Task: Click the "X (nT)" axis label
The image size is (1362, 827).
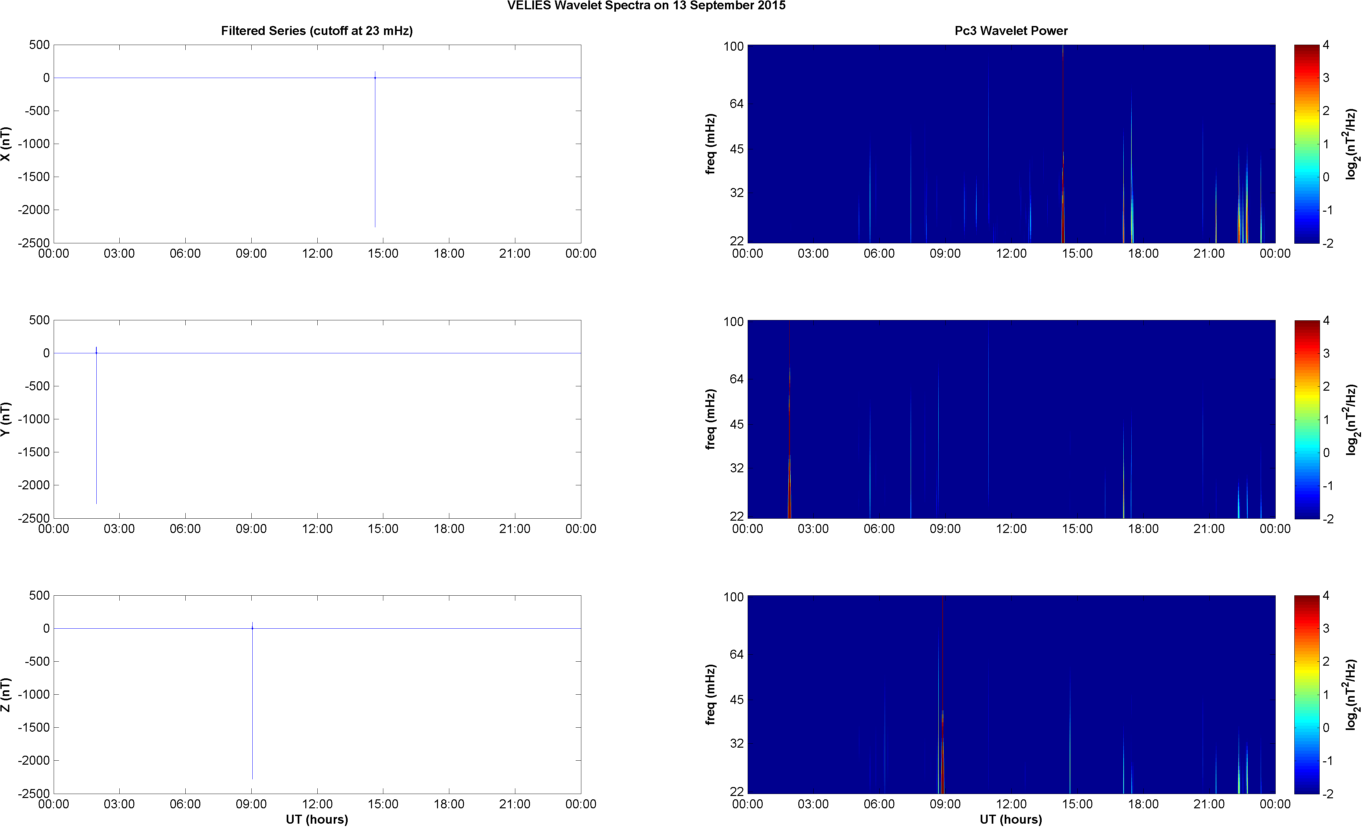Action: 7,144
